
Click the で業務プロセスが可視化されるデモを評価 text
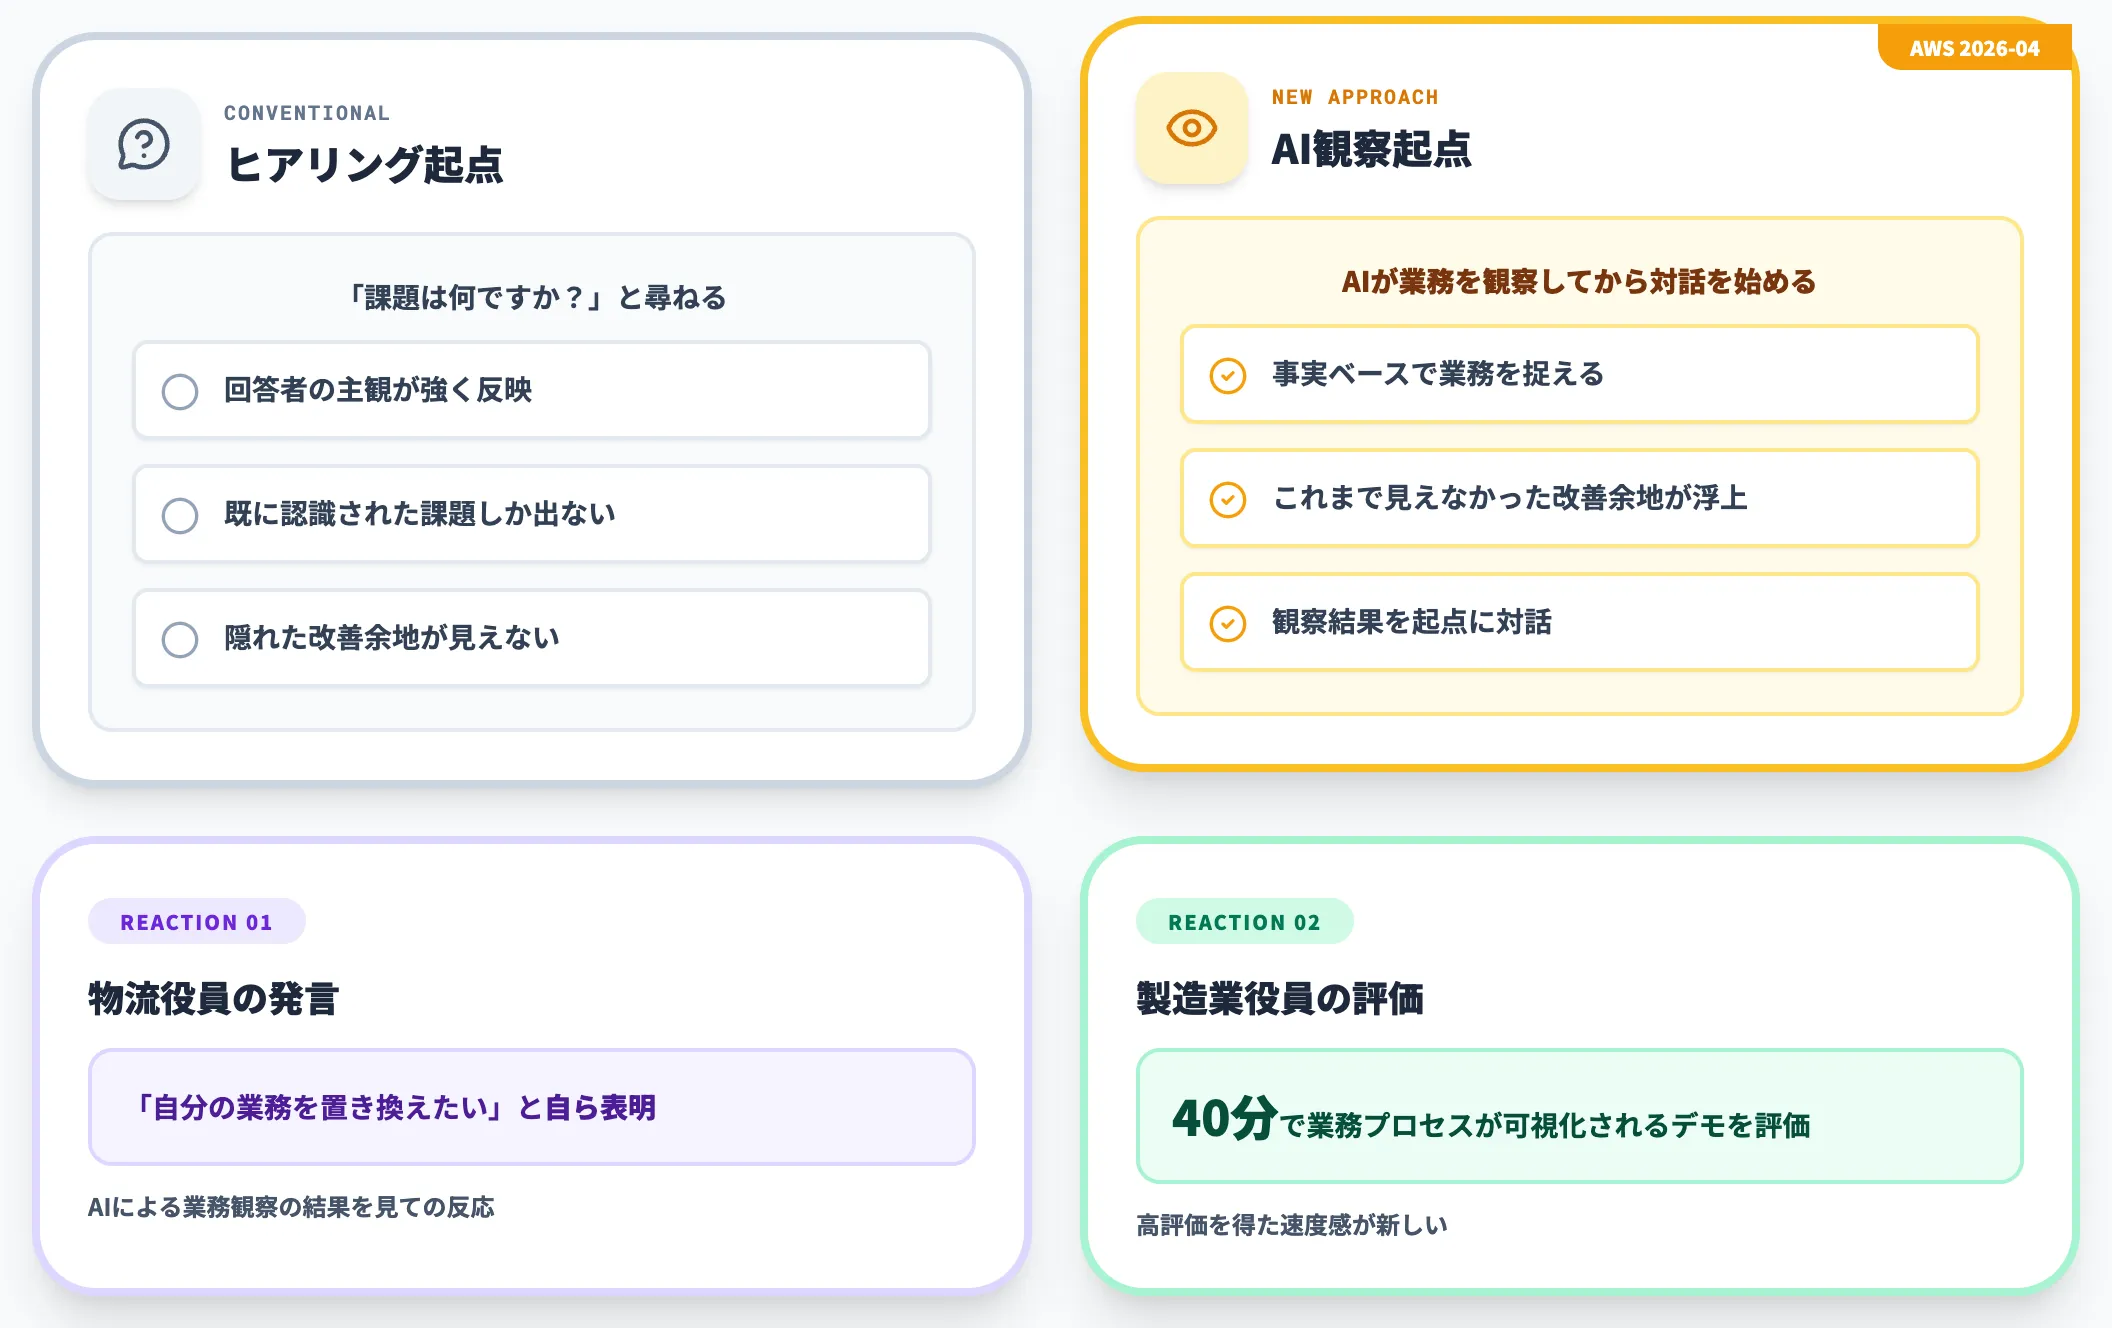[x=1546, y=1126]
